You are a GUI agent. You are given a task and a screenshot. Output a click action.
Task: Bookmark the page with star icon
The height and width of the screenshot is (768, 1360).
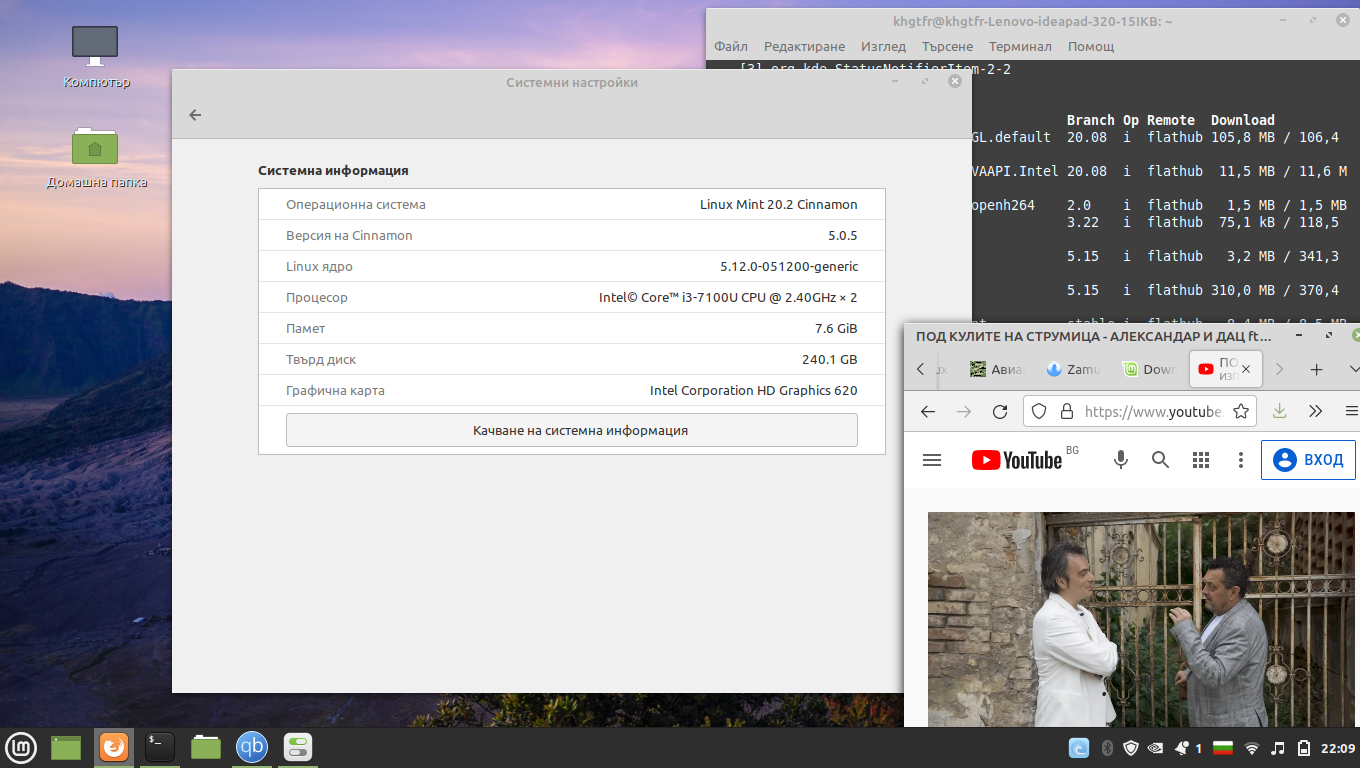coord(1241,411)
